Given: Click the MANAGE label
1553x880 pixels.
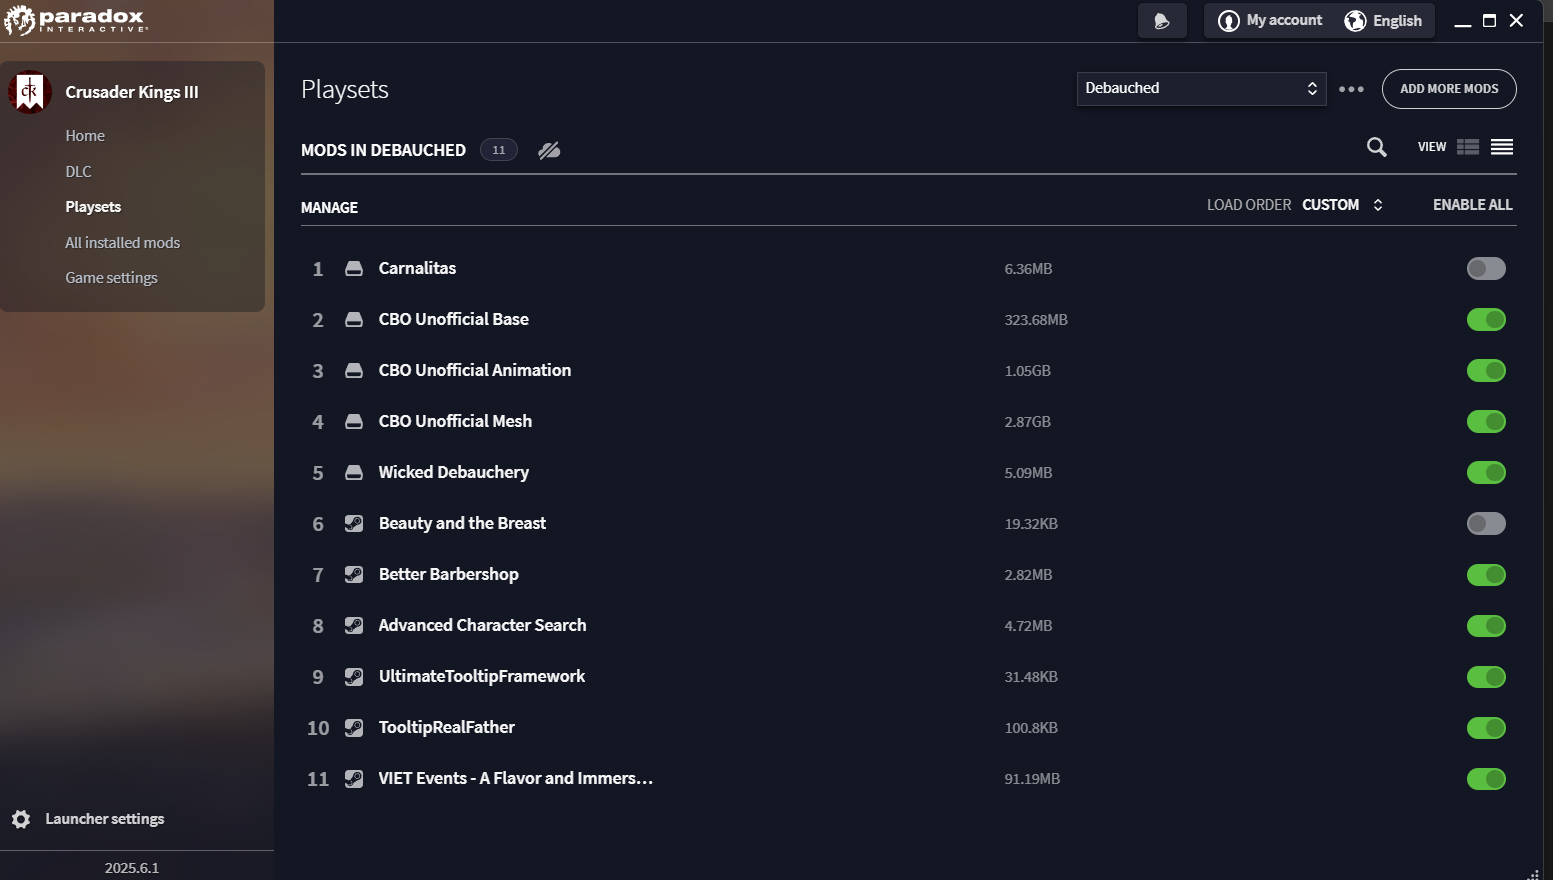Looking at the screenshot, I should [x=329, y=207].
